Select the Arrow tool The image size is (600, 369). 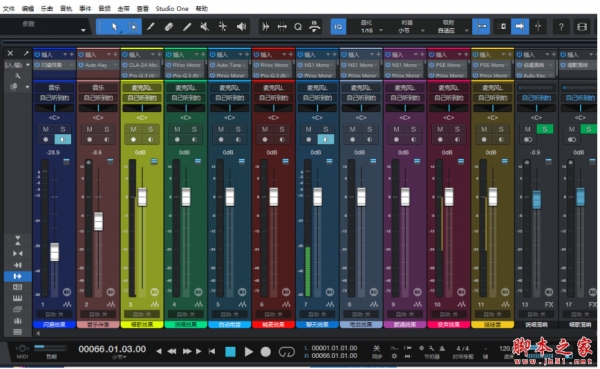tap(114, 26)
